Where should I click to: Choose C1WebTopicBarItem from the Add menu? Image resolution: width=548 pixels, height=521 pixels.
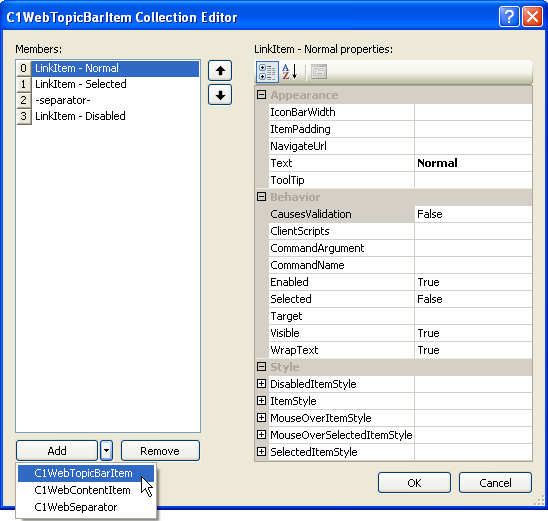click(x=86, y=473)
